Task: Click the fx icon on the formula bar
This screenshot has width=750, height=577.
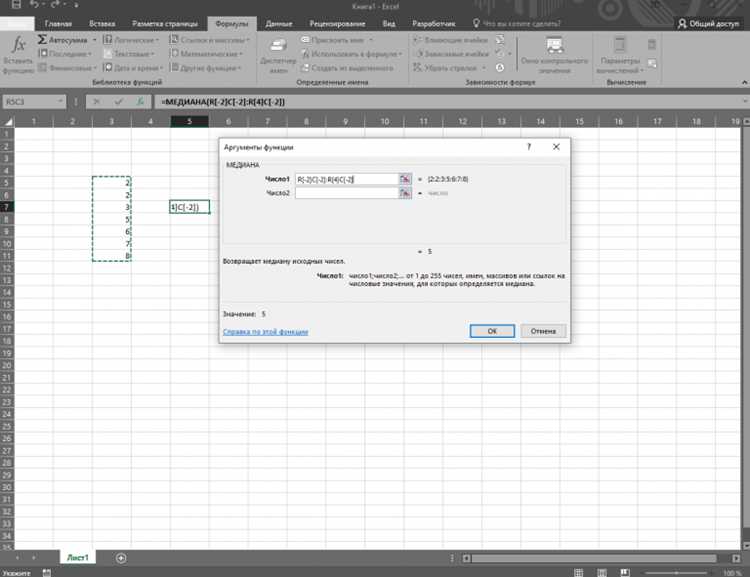Action: [140, 101]
